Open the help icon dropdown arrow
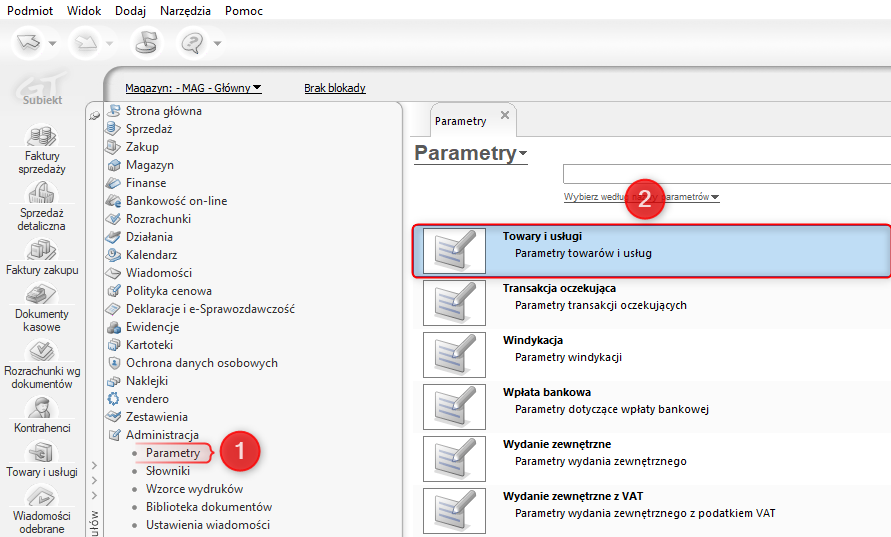This screenshot has width=891, height=537. click(217, 43)
